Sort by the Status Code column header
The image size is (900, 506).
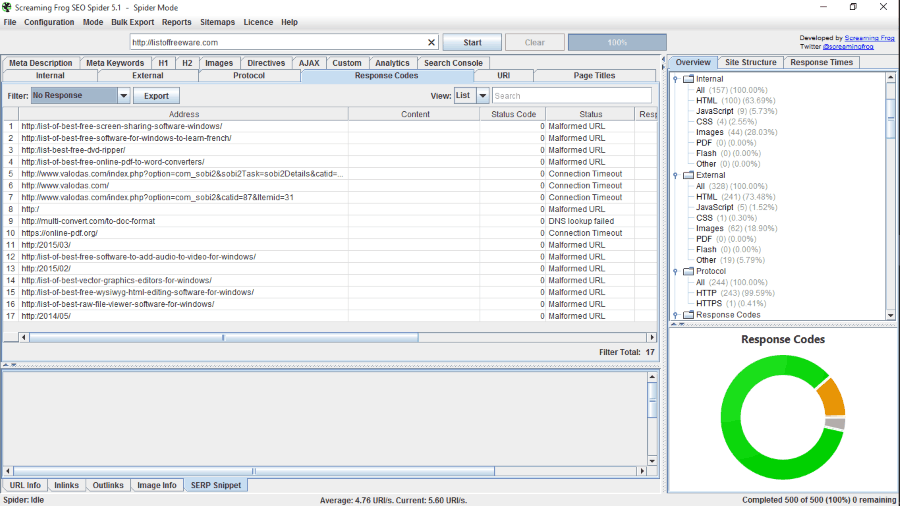click(513, 114)
